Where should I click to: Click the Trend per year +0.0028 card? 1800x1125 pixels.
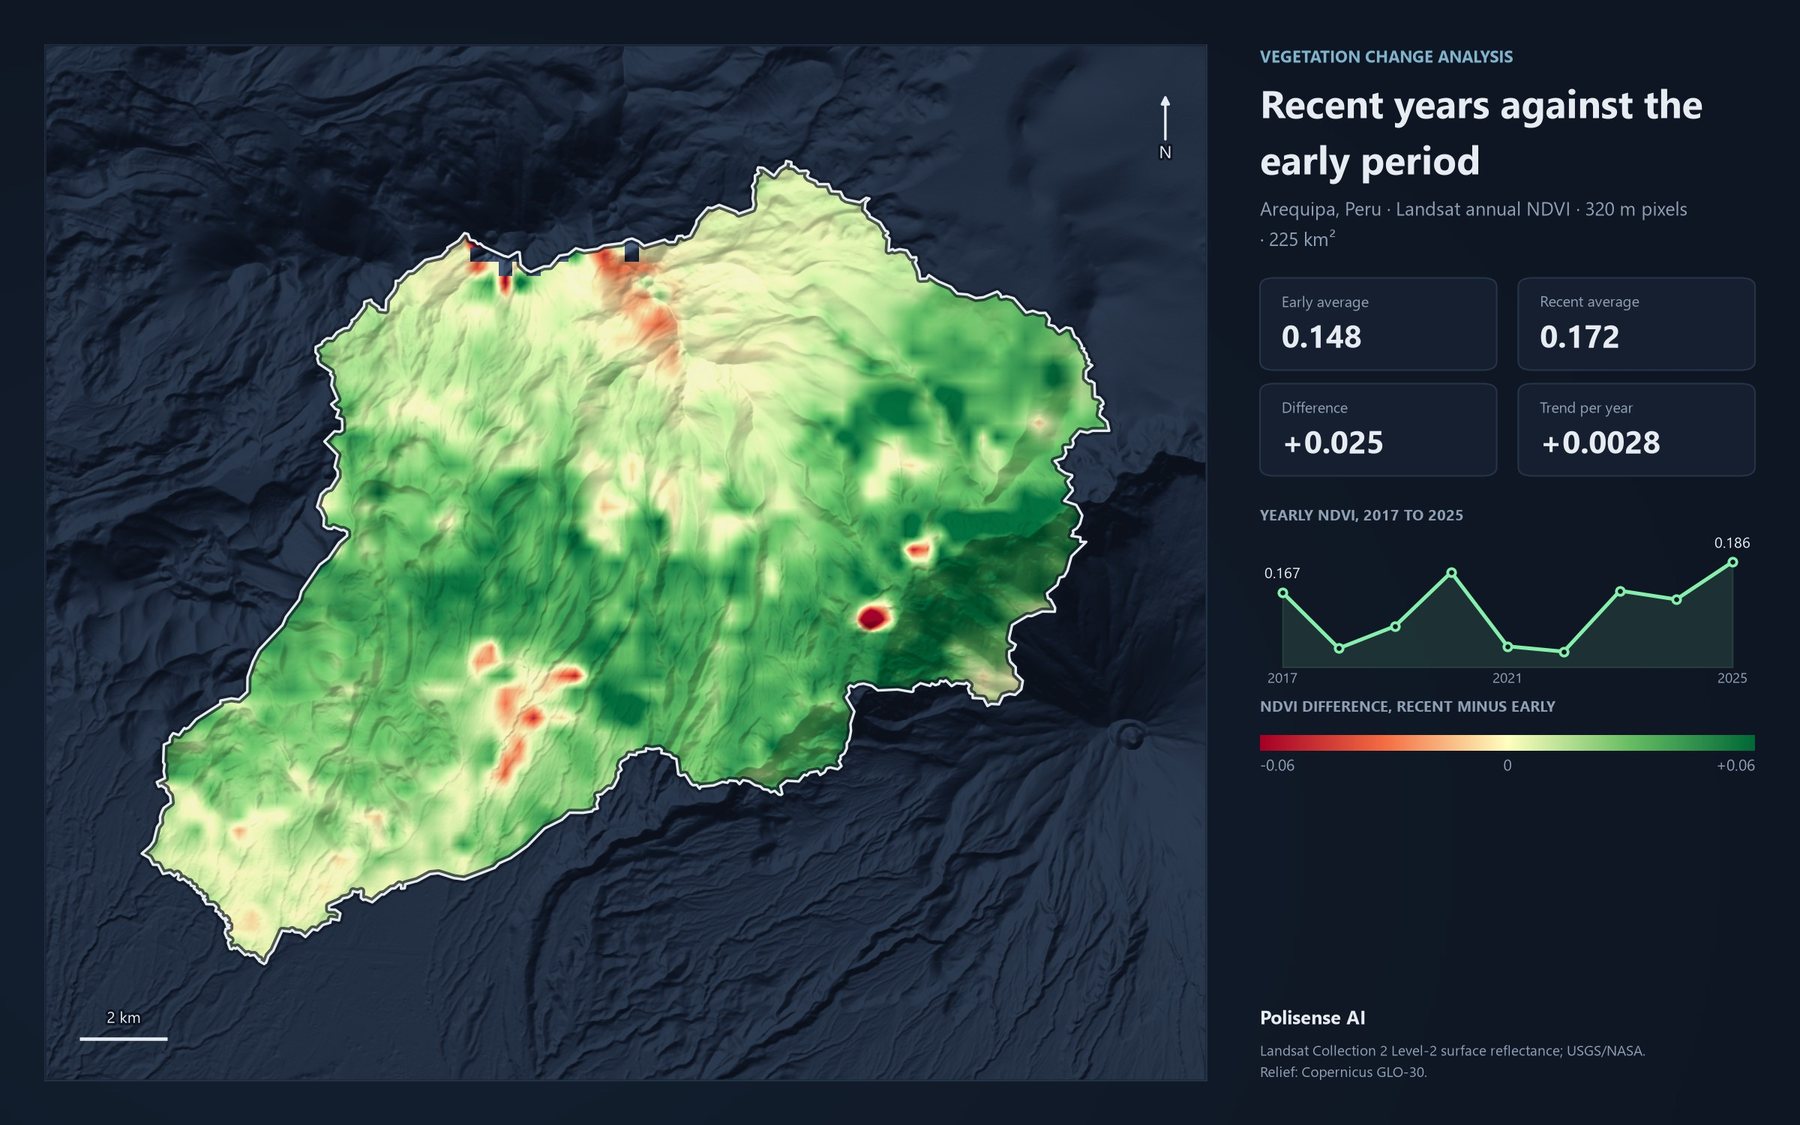1636,430
